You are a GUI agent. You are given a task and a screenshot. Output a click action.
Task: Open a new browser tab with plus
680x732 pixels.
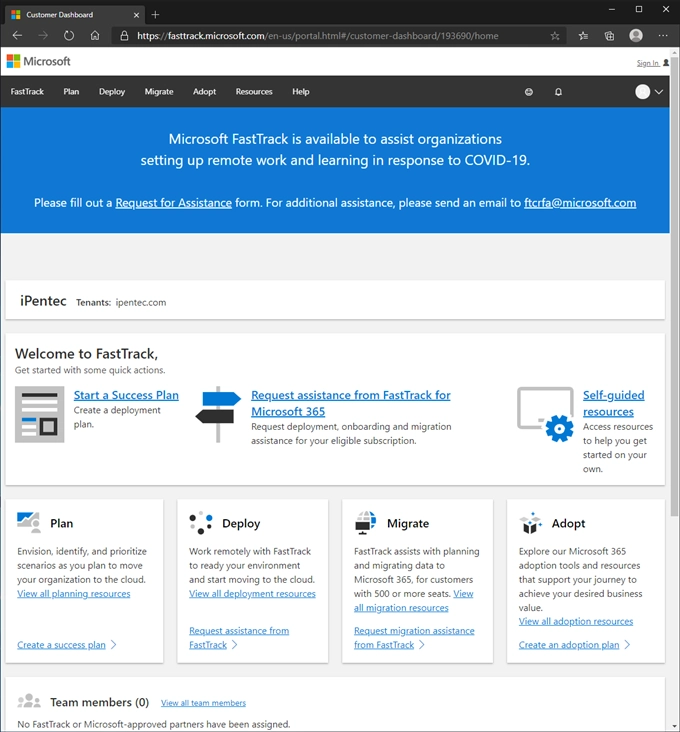point(155,15)
